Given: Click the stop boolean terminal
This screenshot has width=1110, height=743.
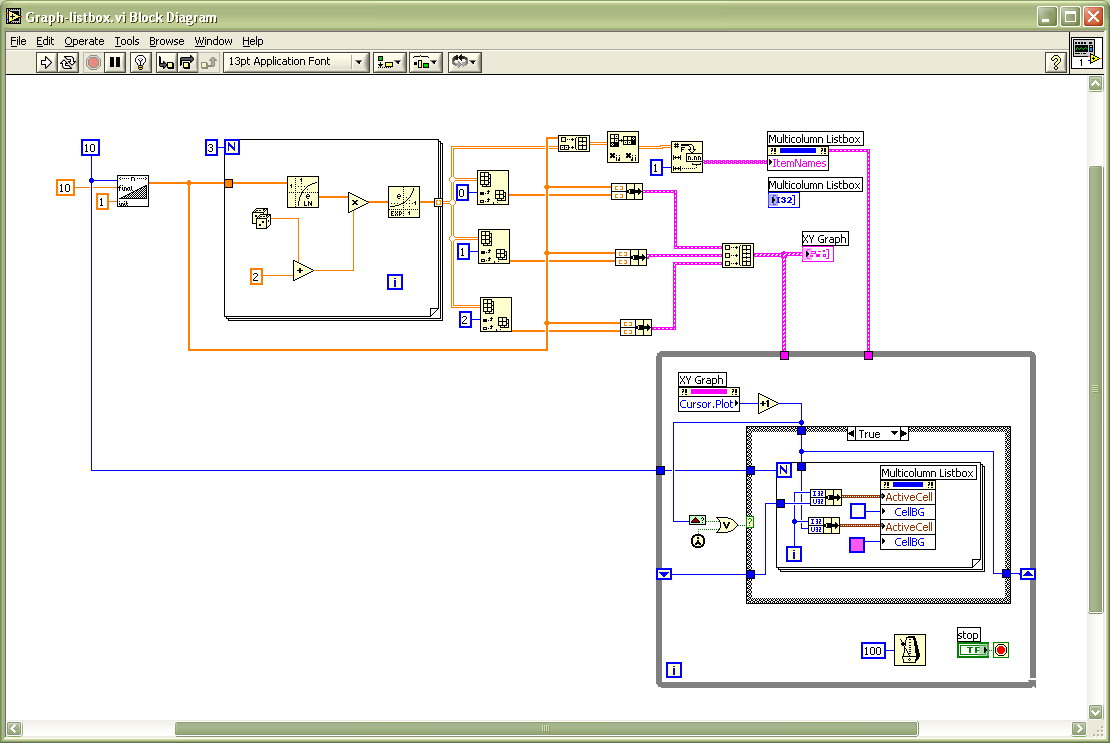Looking at the screenshot, I should 971,650.
